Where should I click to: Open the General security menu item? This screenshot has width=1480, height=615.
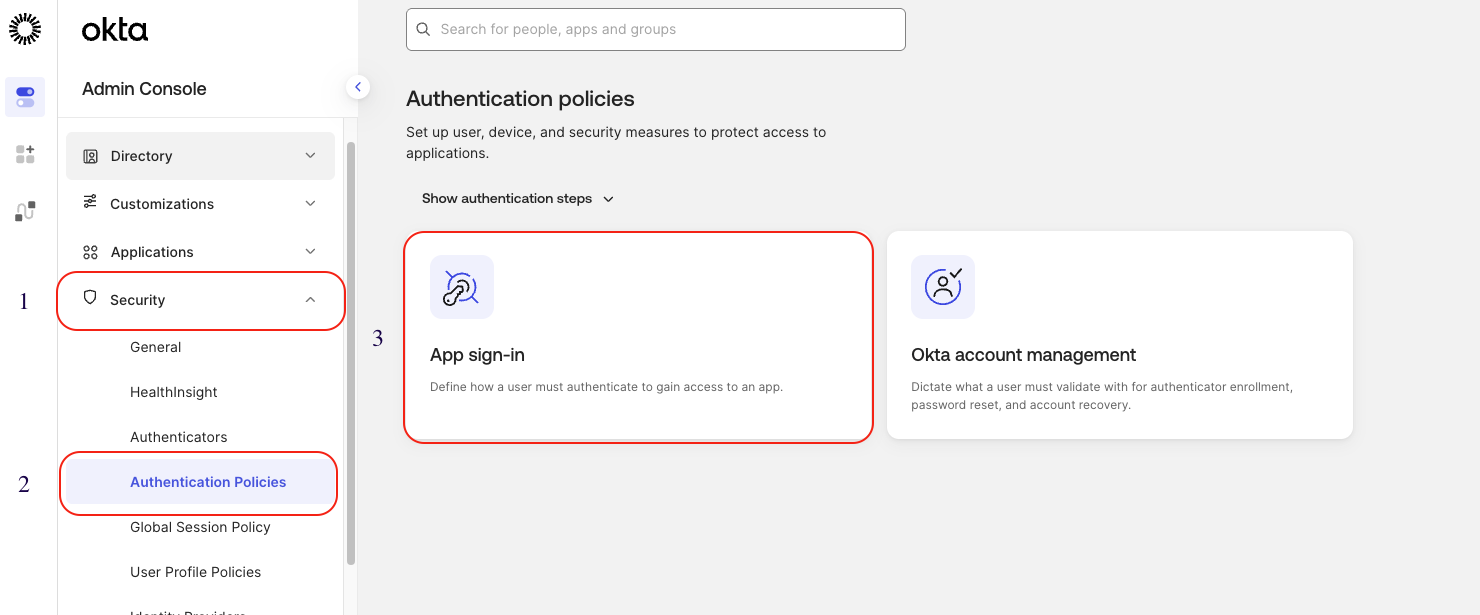(x=156, y=347)
